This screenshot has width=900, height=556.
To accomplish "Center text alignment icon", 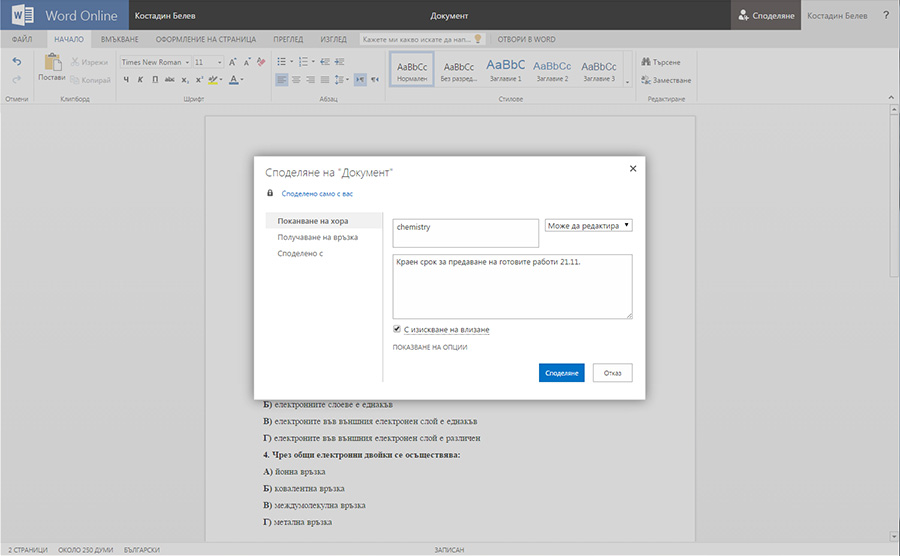I will [296, 80].
